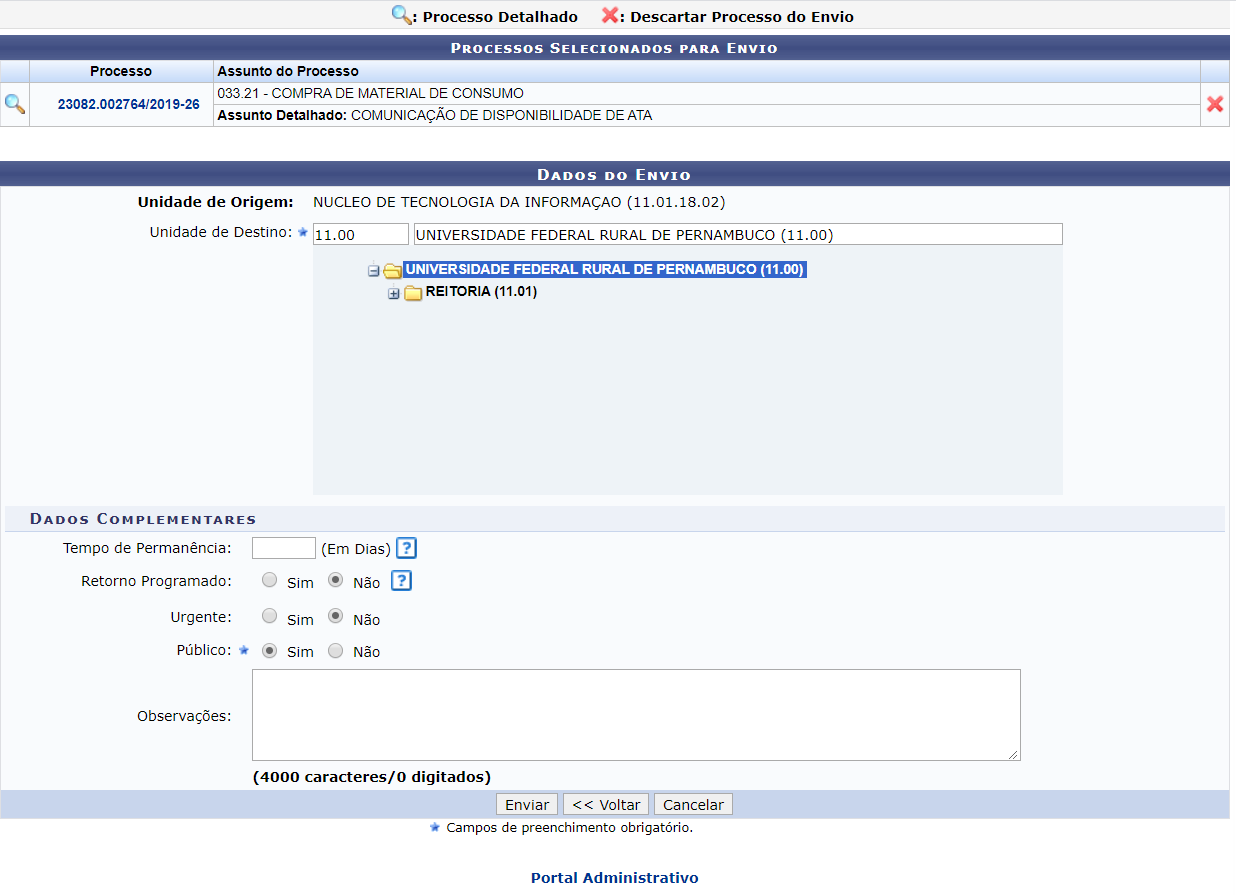Open help icon beside Tempo de Permanência
This screenshot has height=895, width=1236.
406,548
